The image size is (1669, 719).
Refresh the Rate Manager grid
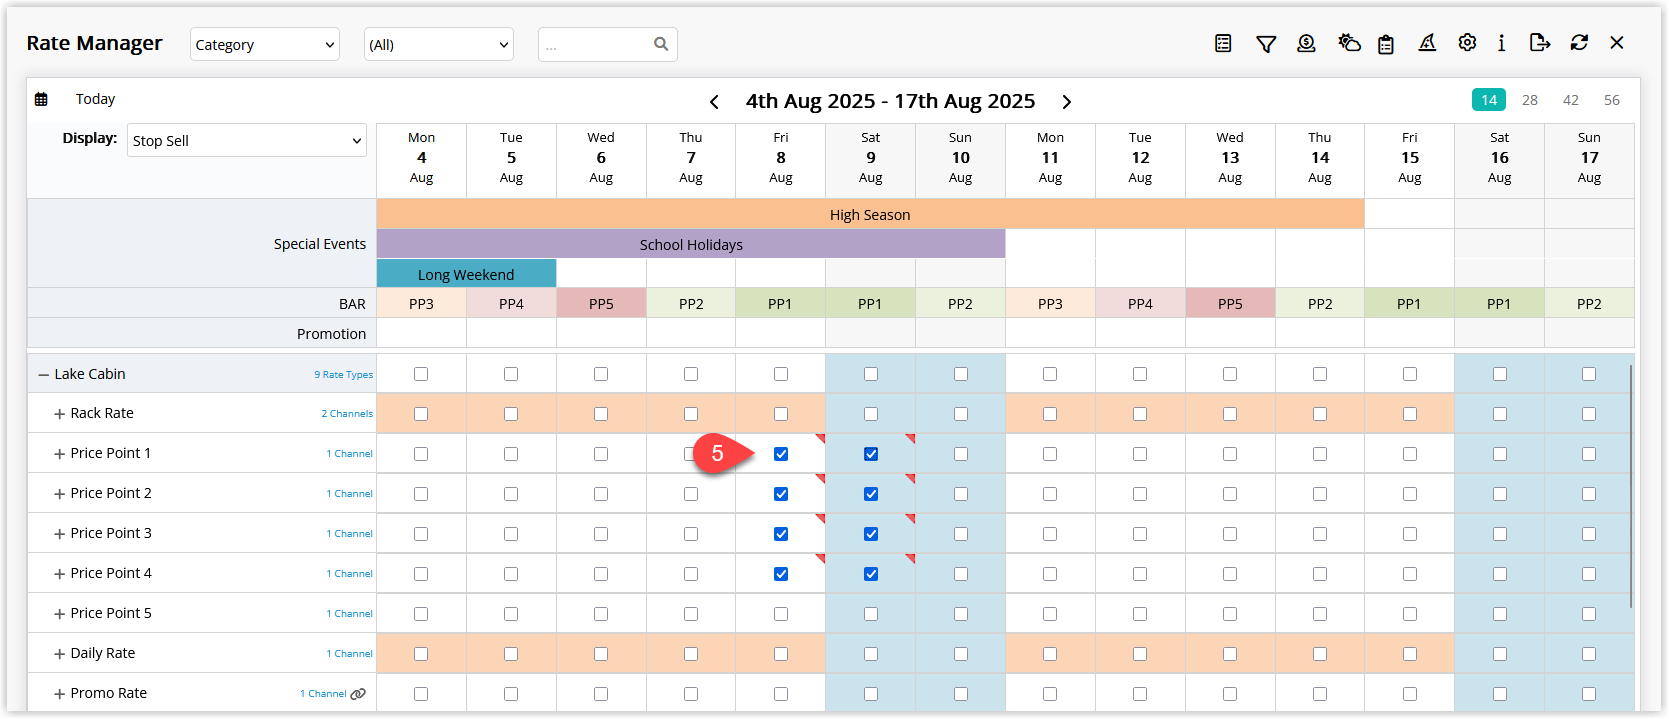[1579, 43]
